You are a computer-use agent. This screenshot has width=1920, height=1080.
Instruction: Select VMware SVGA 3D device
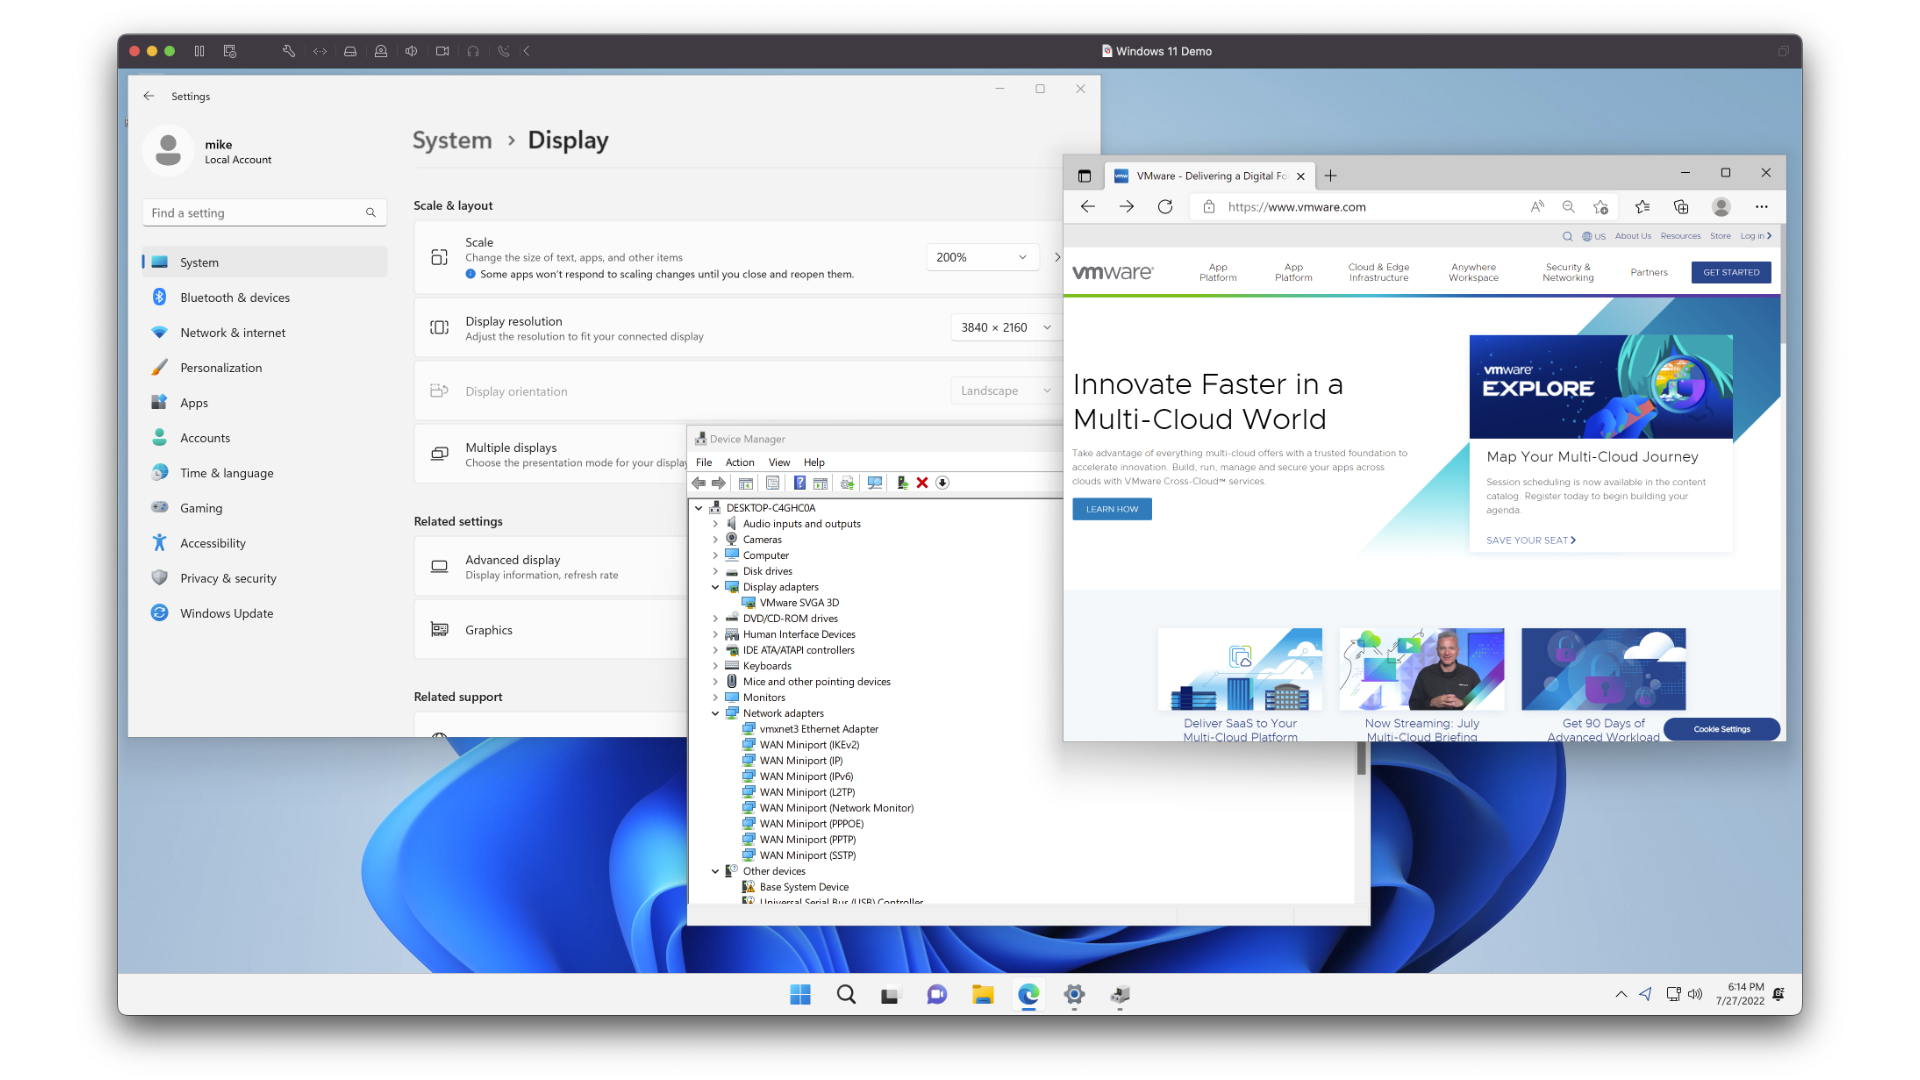pos(798,603)
